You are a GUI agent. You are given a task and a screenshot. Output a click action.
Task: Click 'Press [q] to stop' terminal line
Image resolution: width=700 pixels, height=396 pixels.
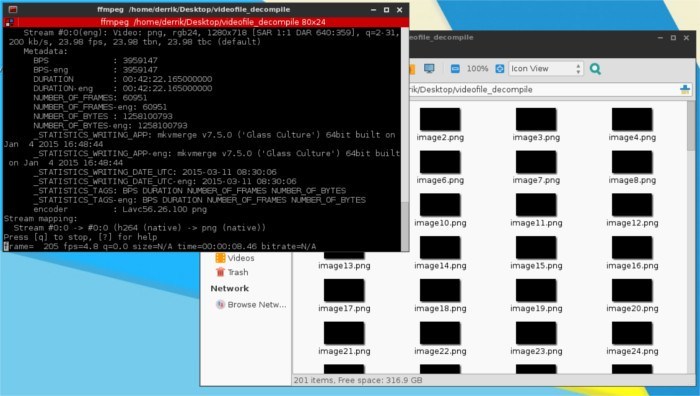80,237
